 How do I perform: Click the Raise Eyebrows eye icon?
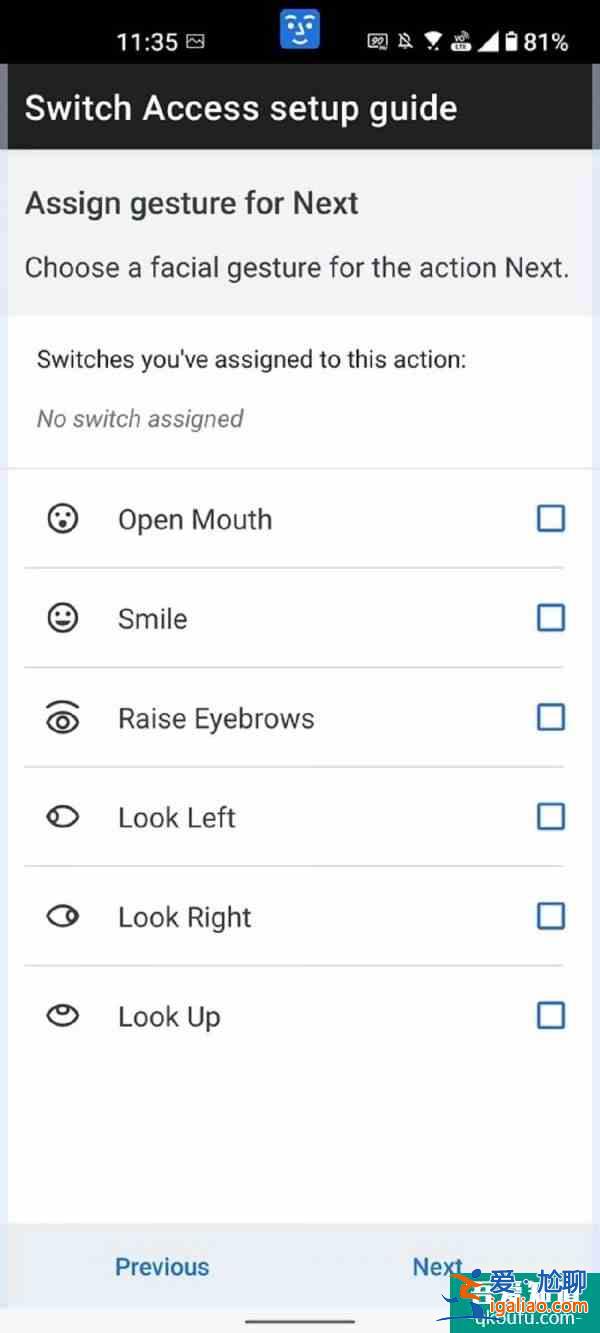(63, 718)
